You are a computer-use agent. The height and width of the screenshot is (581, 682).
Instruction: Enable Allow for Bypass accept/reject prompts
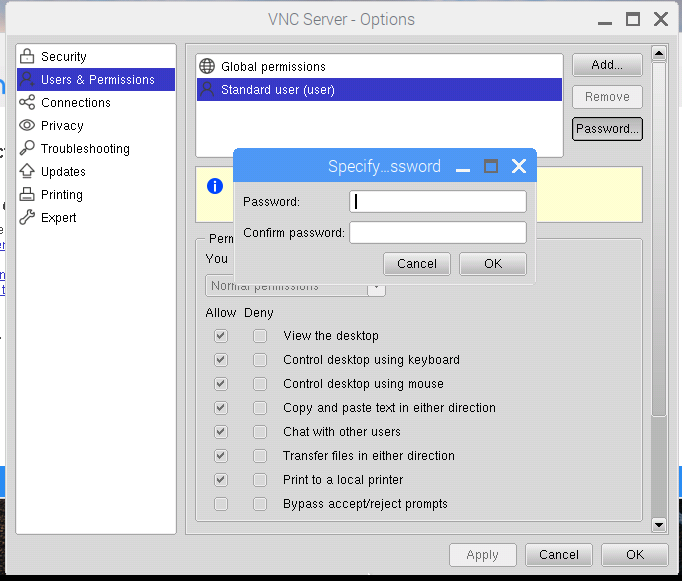pyautogui.click(x=221, y=504)
